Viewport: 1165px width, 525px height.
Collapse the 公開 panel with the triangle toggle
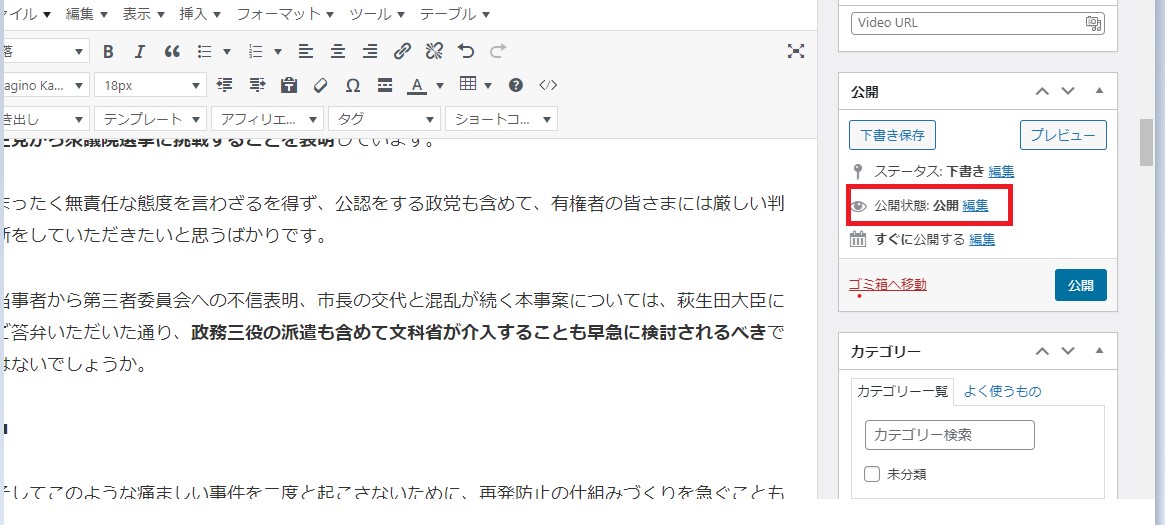(x=1099, y=91)
